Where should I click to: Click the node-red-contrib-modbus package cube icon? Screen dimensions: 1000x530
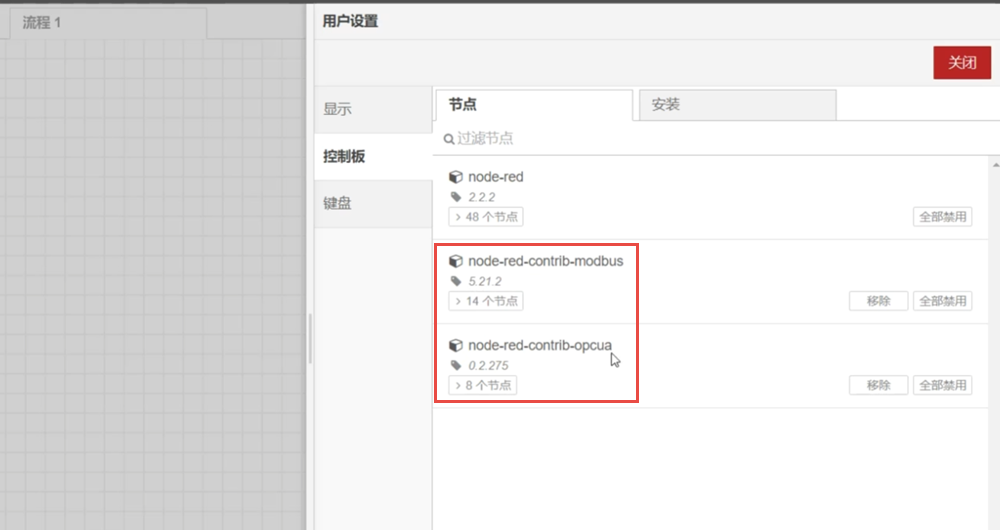(x=455, y=261)
